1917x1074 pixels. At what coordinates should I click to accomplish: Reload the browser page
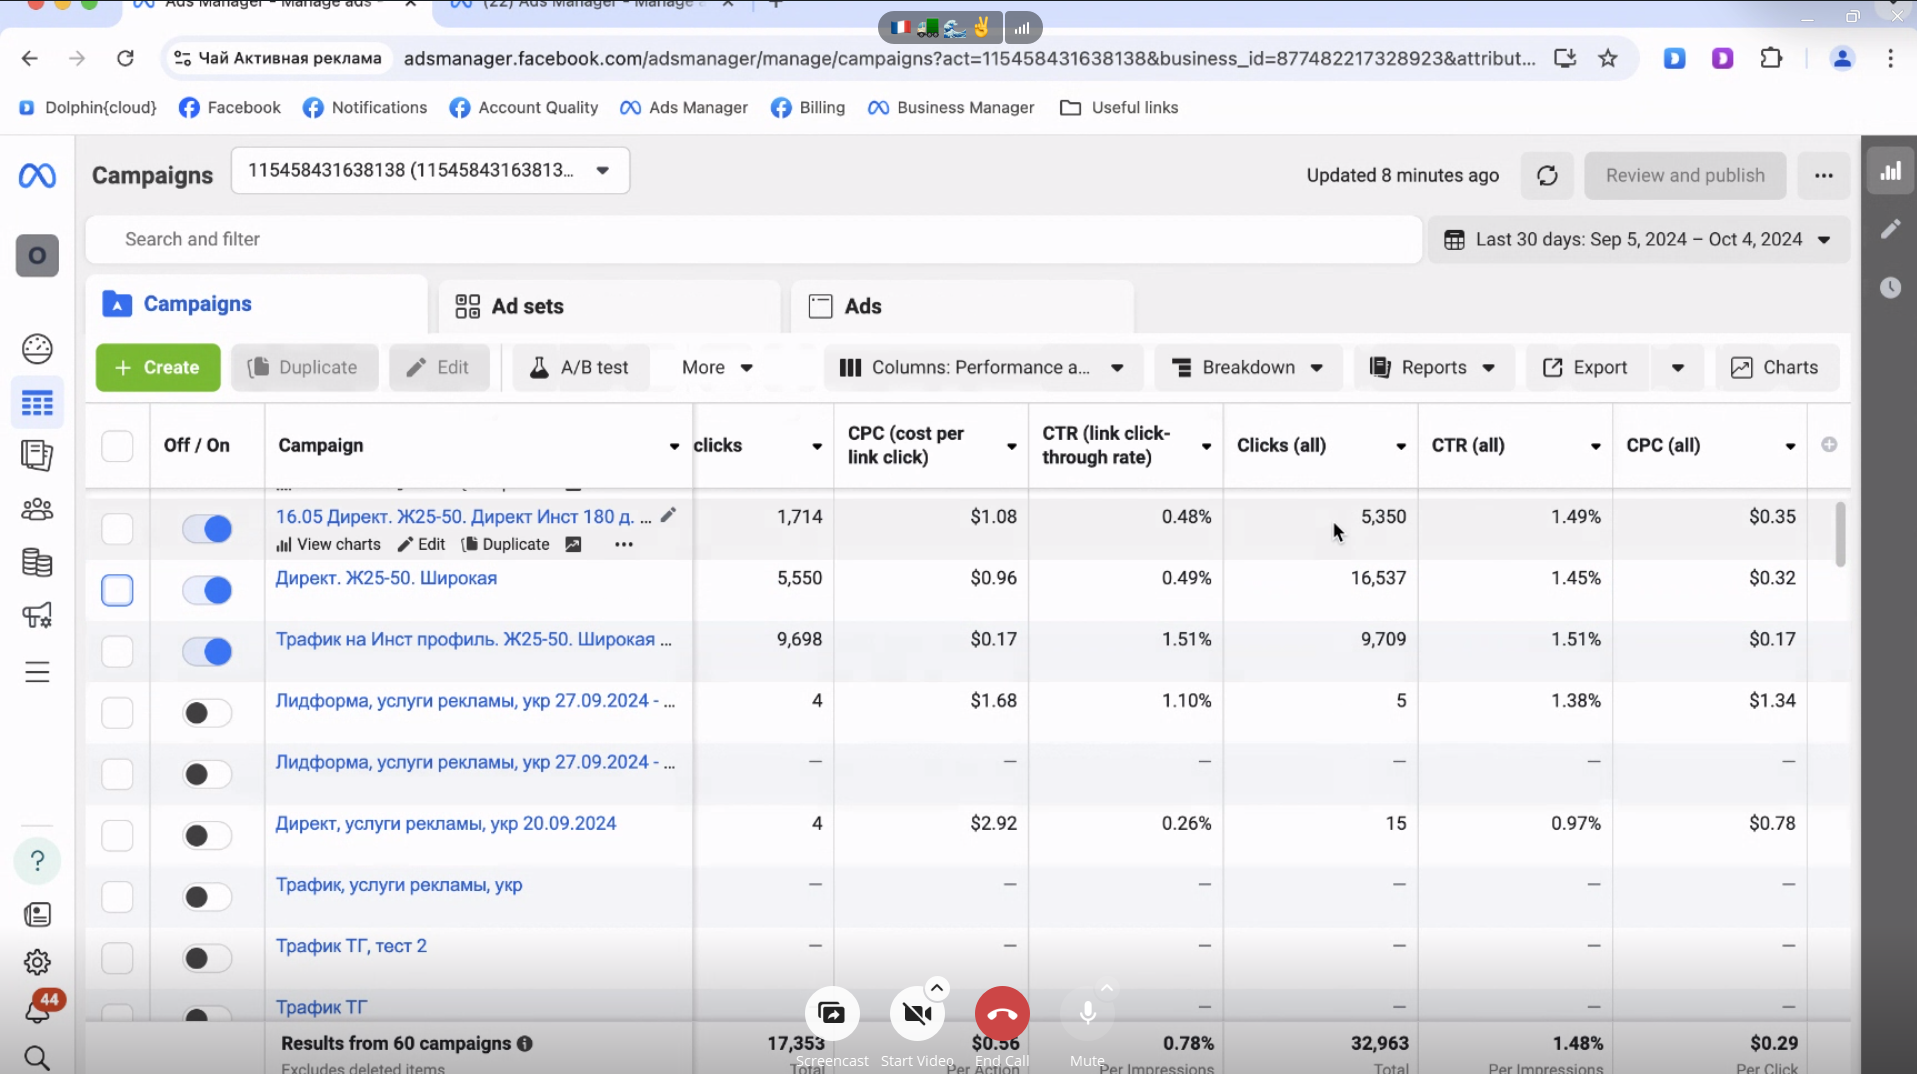[125, 58]
